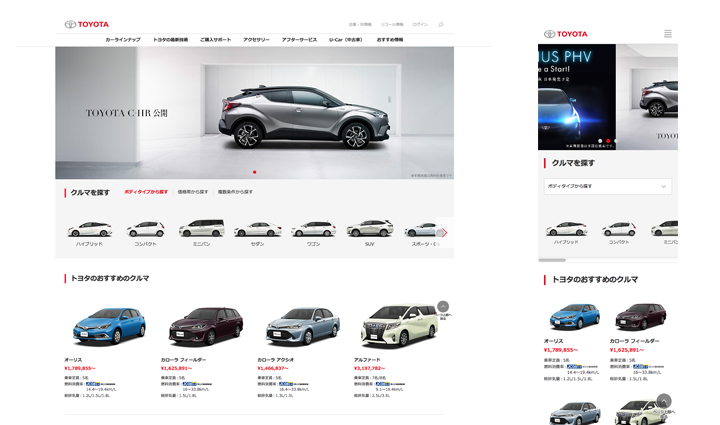Click the white アルファード van image in desktop view

pos(399,325)
